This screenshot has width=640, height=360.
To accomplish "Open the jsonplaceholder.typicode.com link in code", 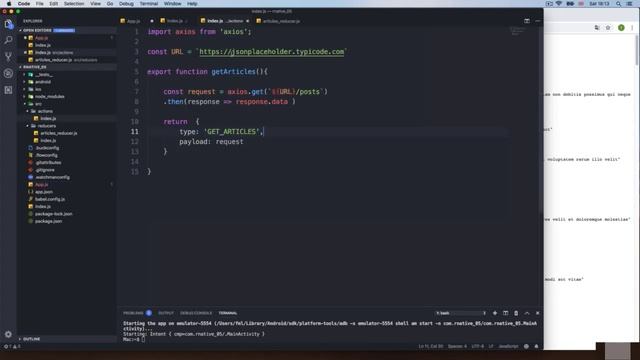I will click(271, 52).
